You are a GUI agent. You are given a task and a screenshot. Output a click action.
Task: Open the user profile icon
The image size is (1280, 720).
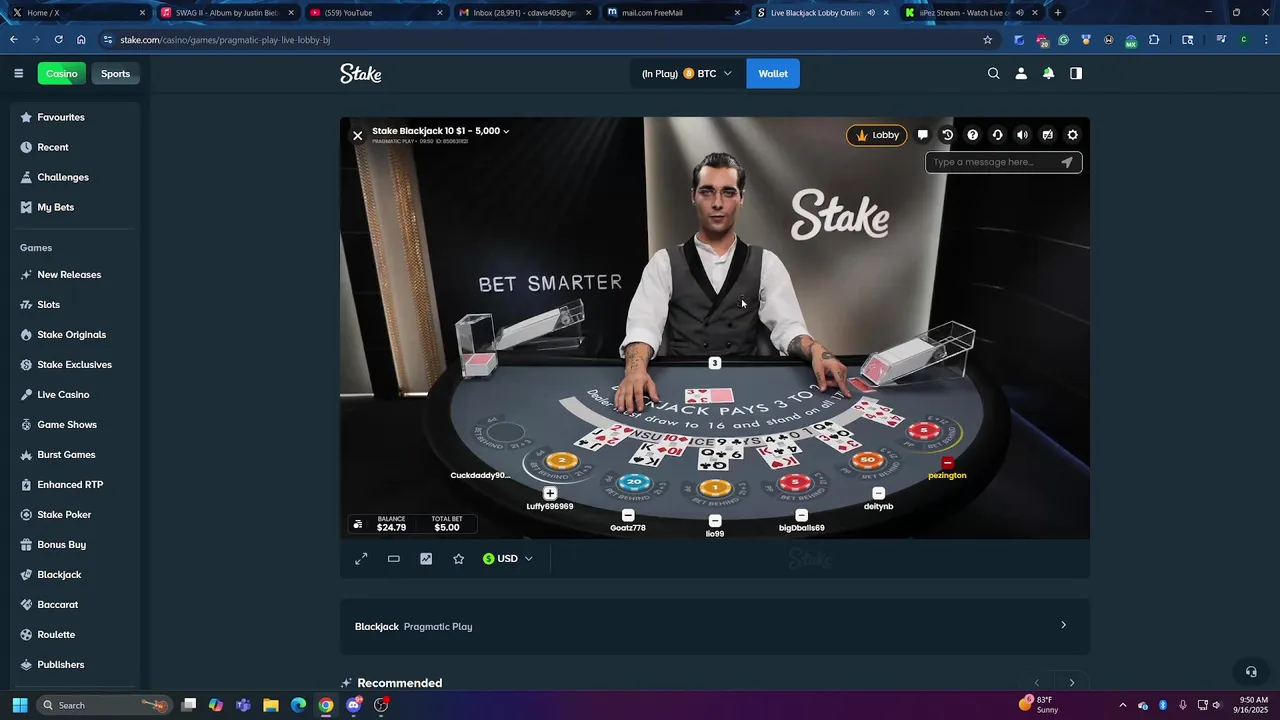1021,73
